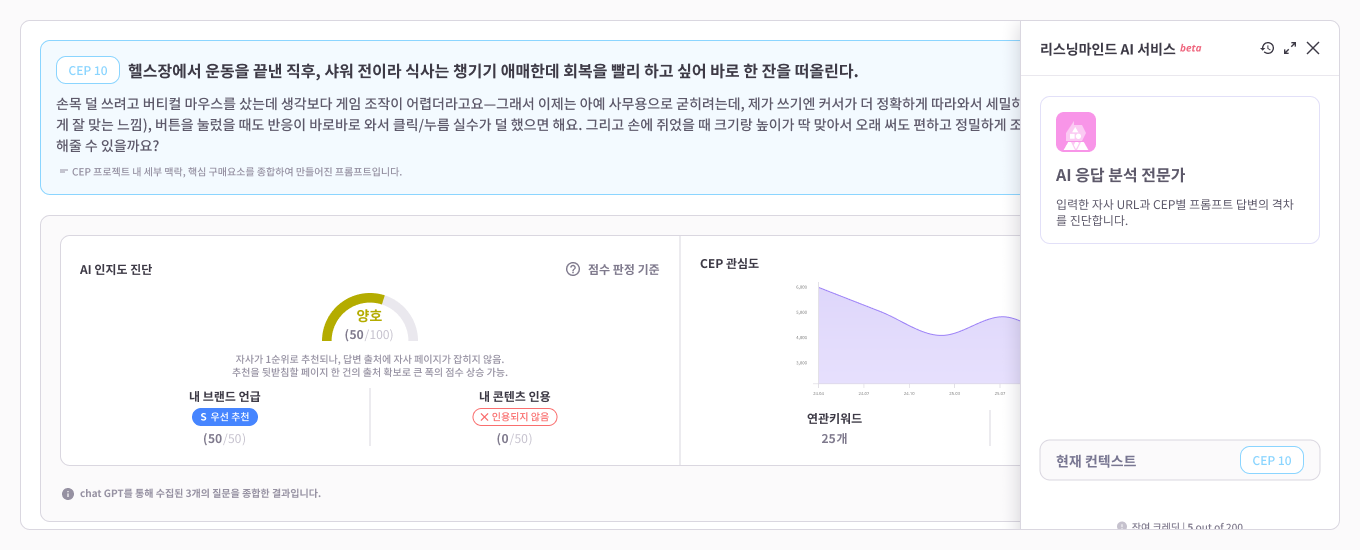The height and width of the screenshot is (550, 1360).
Task: Click the info icon beside chat GPT note
Action: tap(68, 493)
